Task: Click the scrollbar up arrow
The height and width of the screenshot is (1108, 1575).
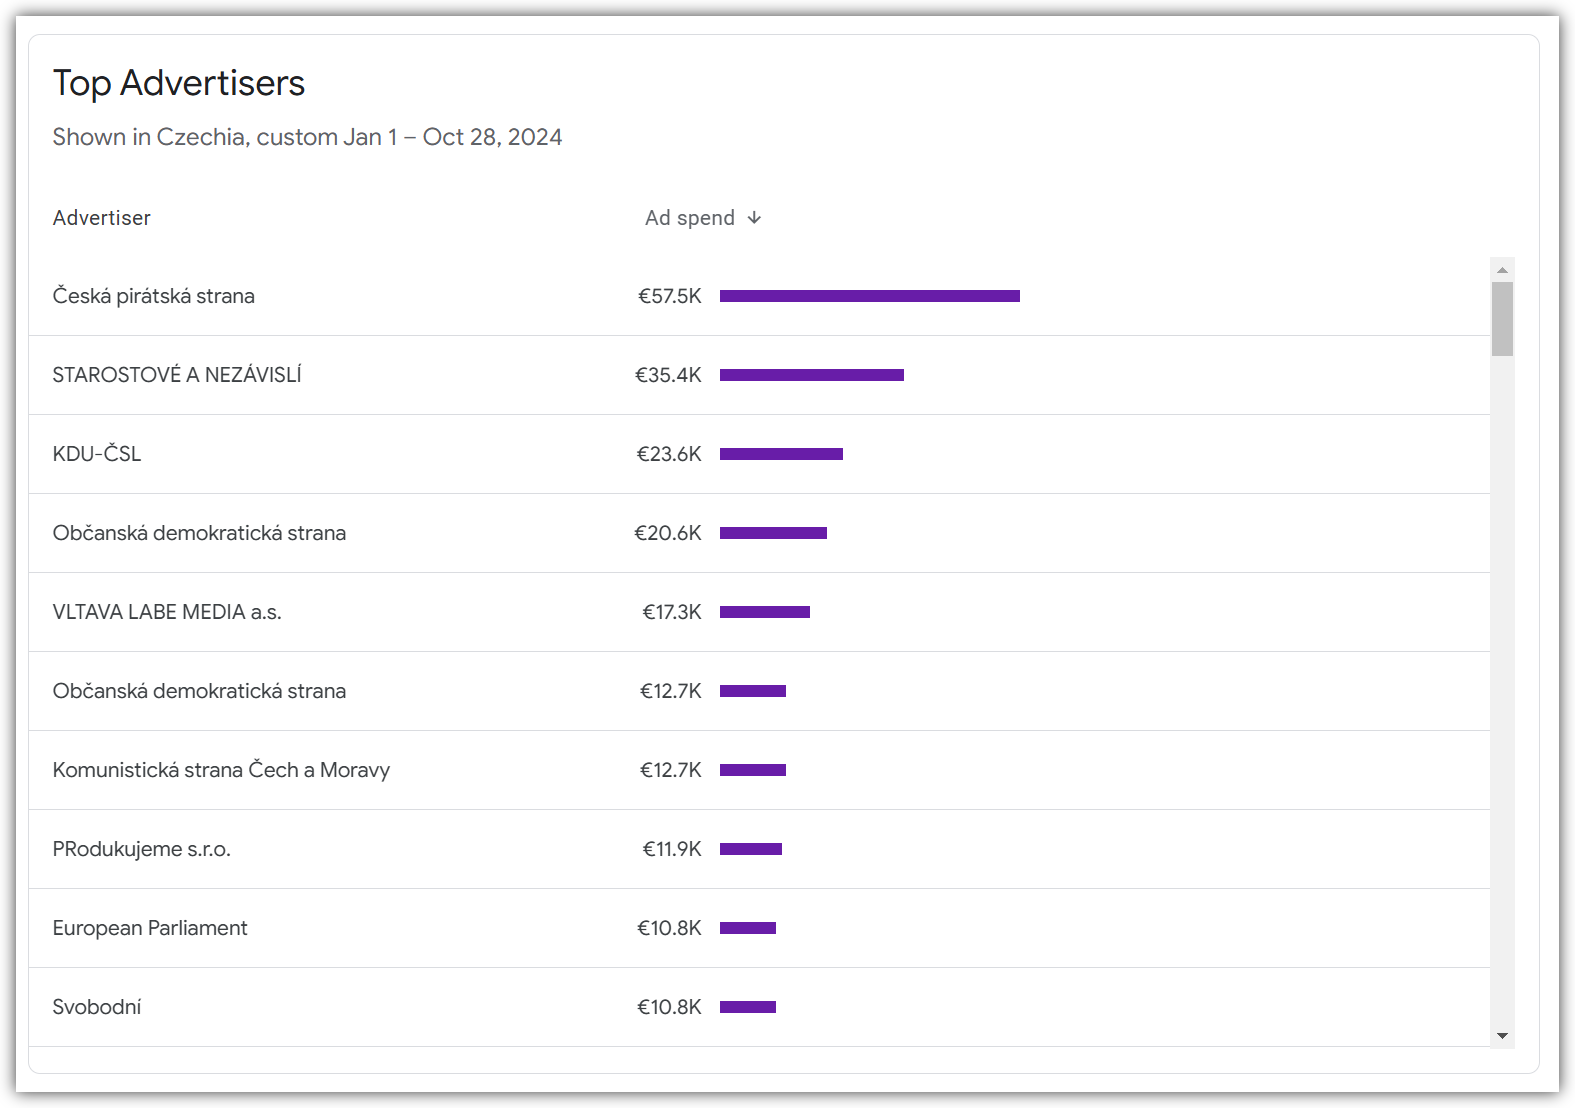Action: click(1502, 270)
